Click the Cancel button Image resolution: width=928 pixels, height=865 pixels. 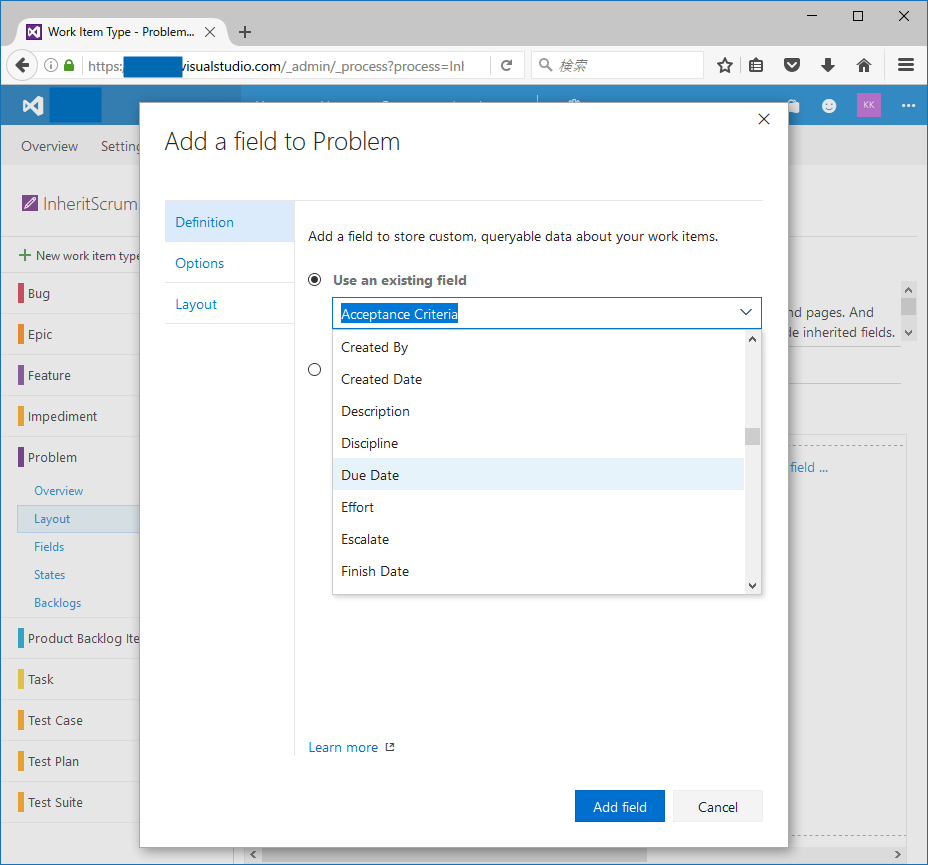[717, 806]
